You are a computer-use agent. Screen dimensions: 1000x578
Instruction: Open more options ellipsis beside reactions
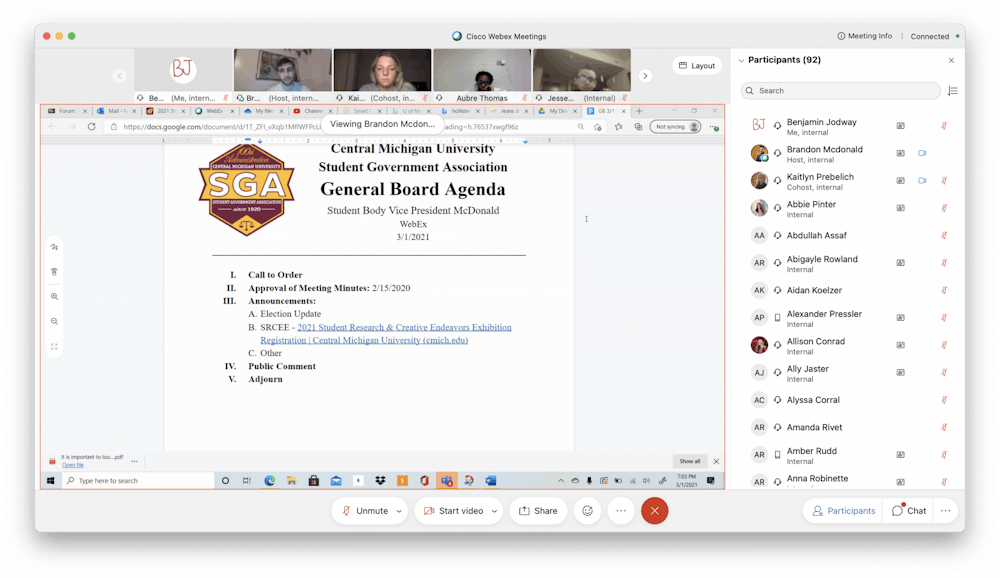[x=621, y=510]
